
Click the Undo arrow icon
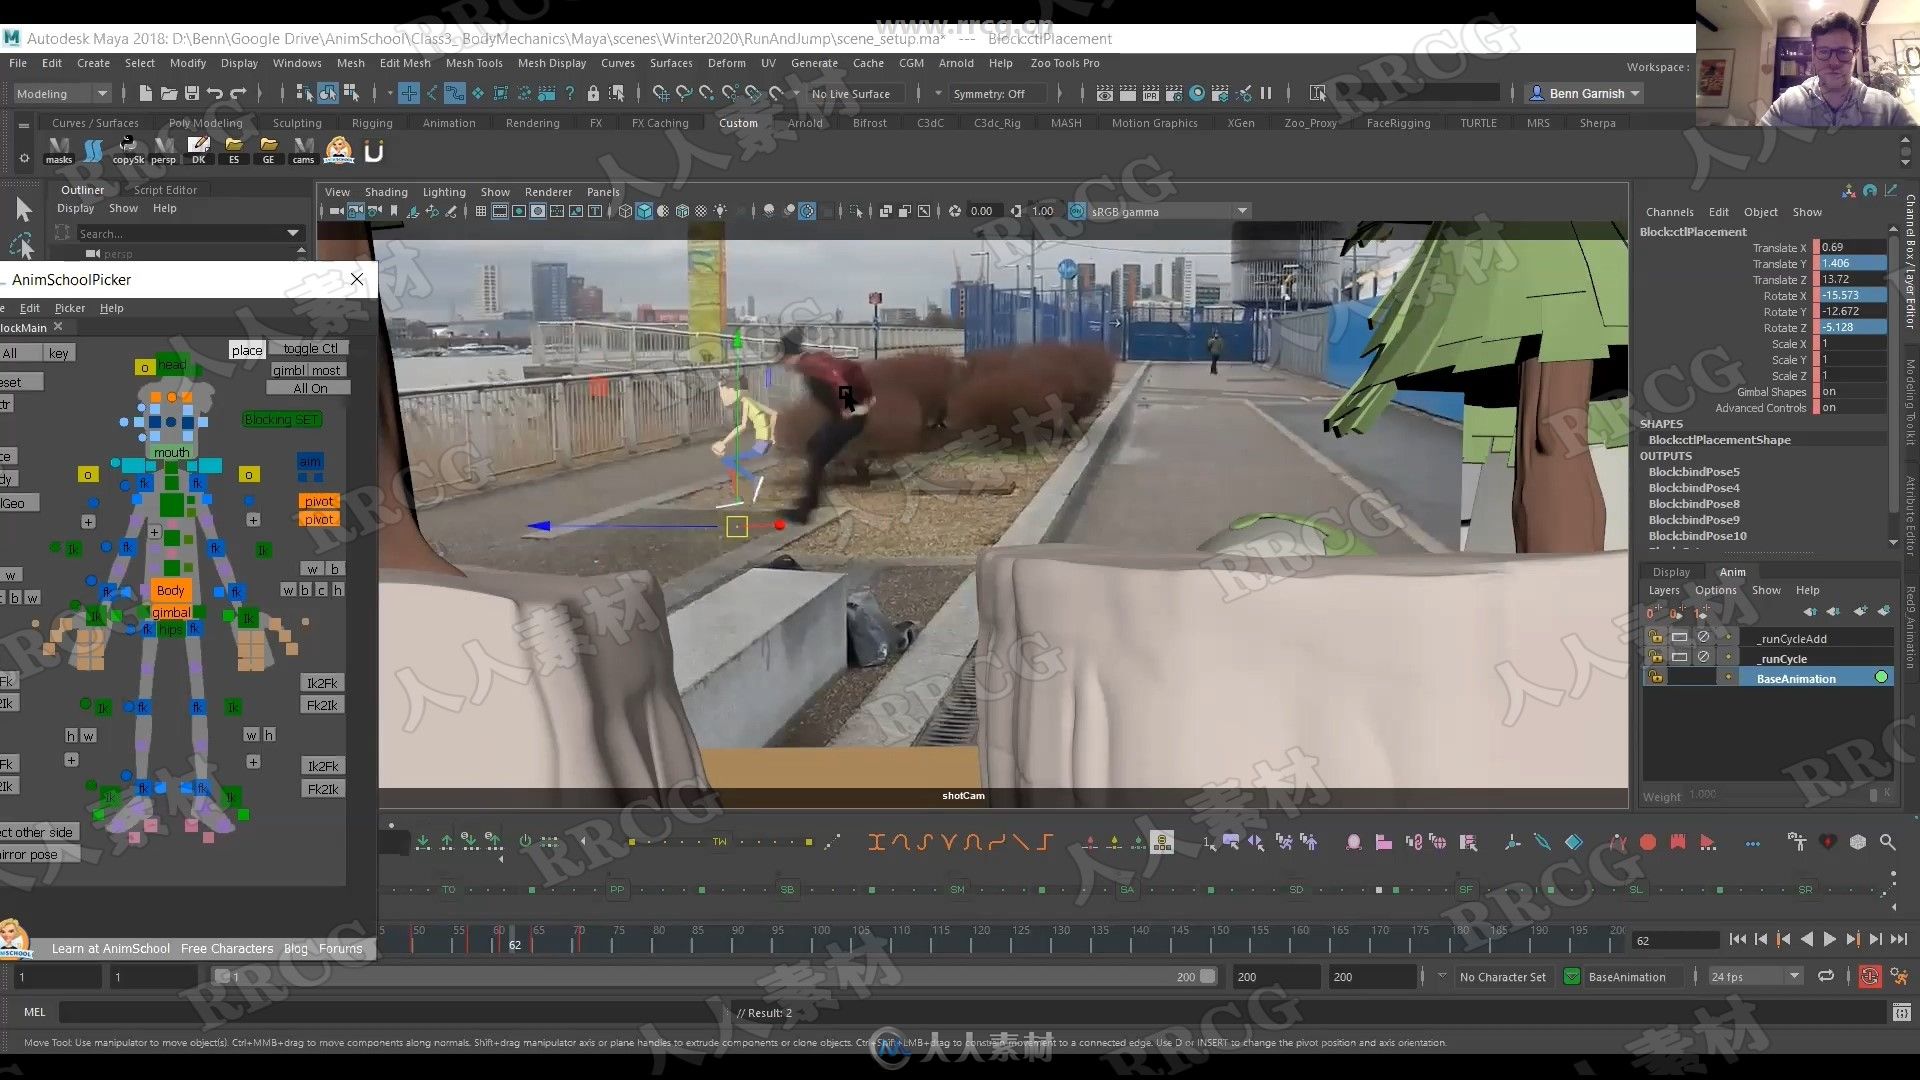[215, 93]
